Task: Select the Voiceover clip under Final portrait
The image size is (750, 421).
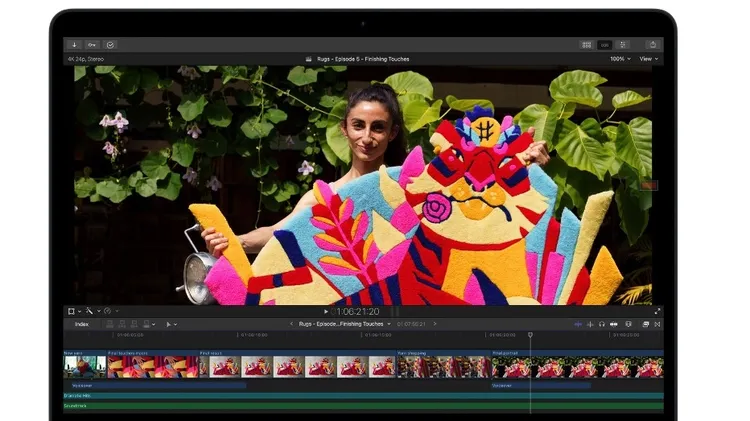Action: pyautogui.click(x=541, y=386)
